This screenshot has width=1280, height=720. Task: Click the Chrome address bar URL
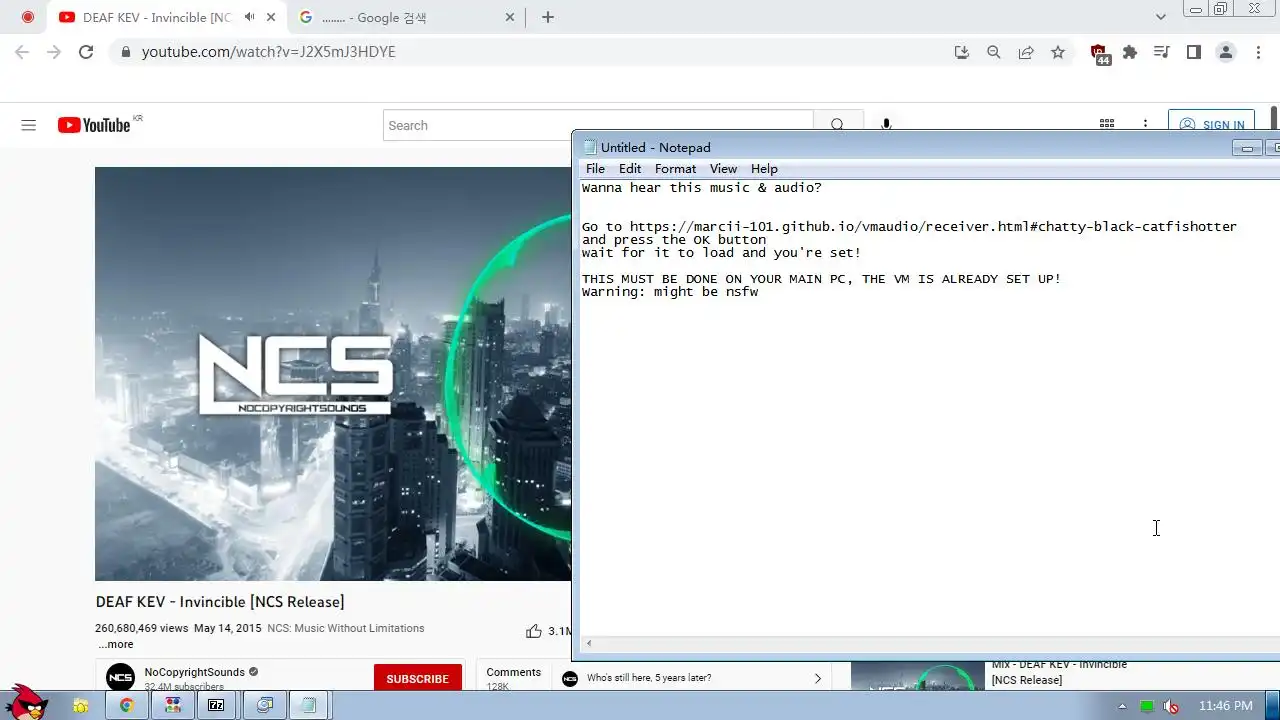[269, 52]
